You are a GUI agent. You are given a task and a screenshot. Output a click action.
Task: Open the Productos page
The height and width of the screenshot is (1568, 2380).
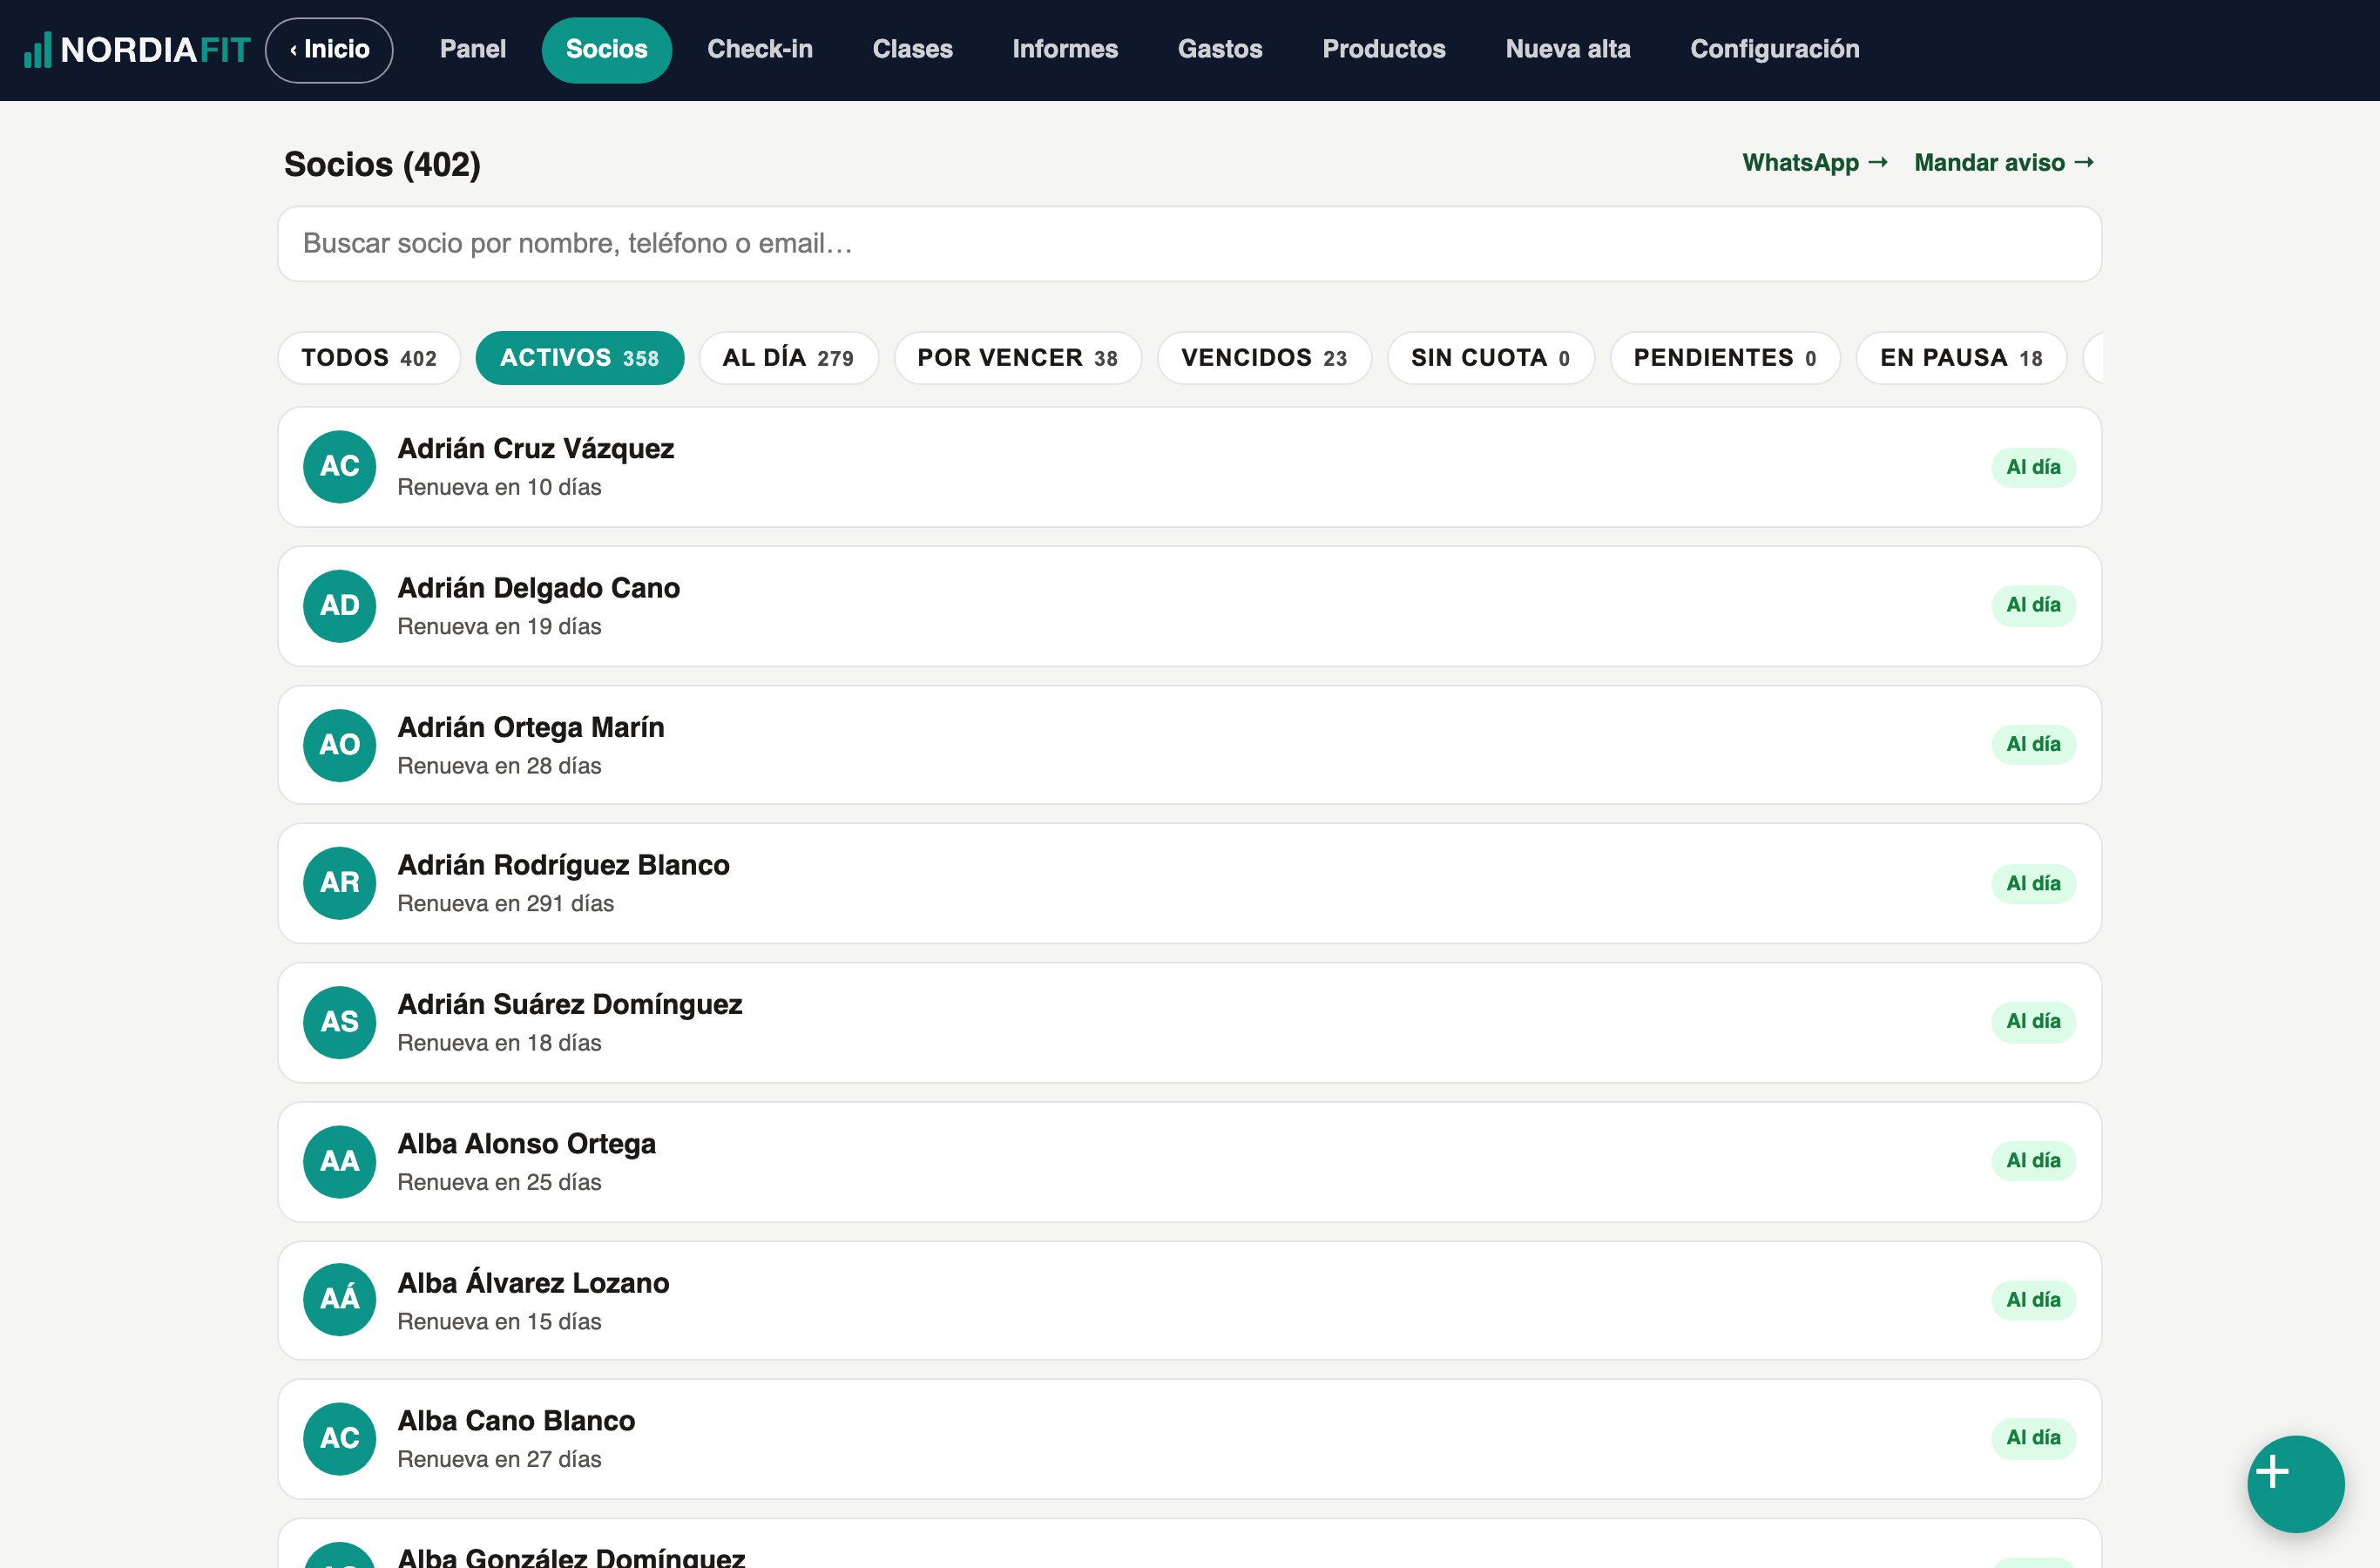point(1384,50)
